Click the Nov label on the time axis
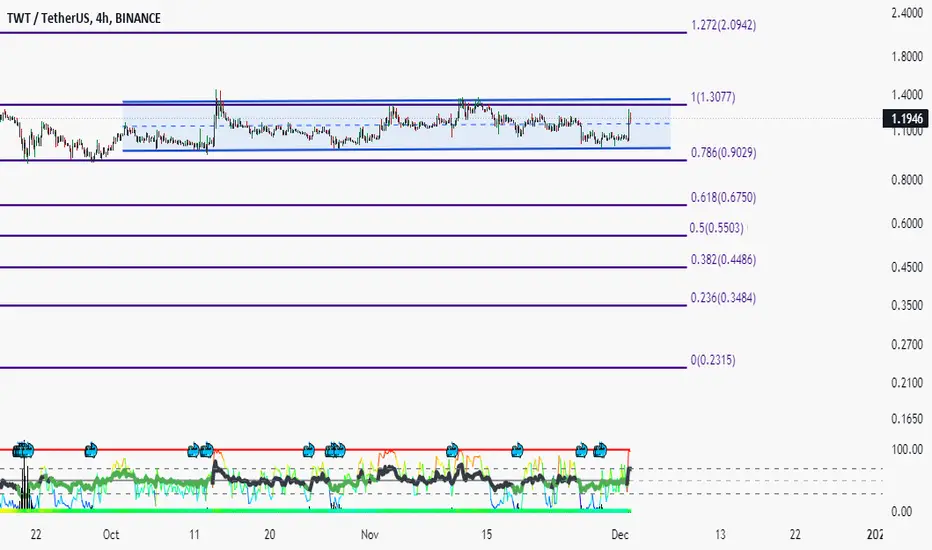The image size is (932, 550). pos(370,535)
